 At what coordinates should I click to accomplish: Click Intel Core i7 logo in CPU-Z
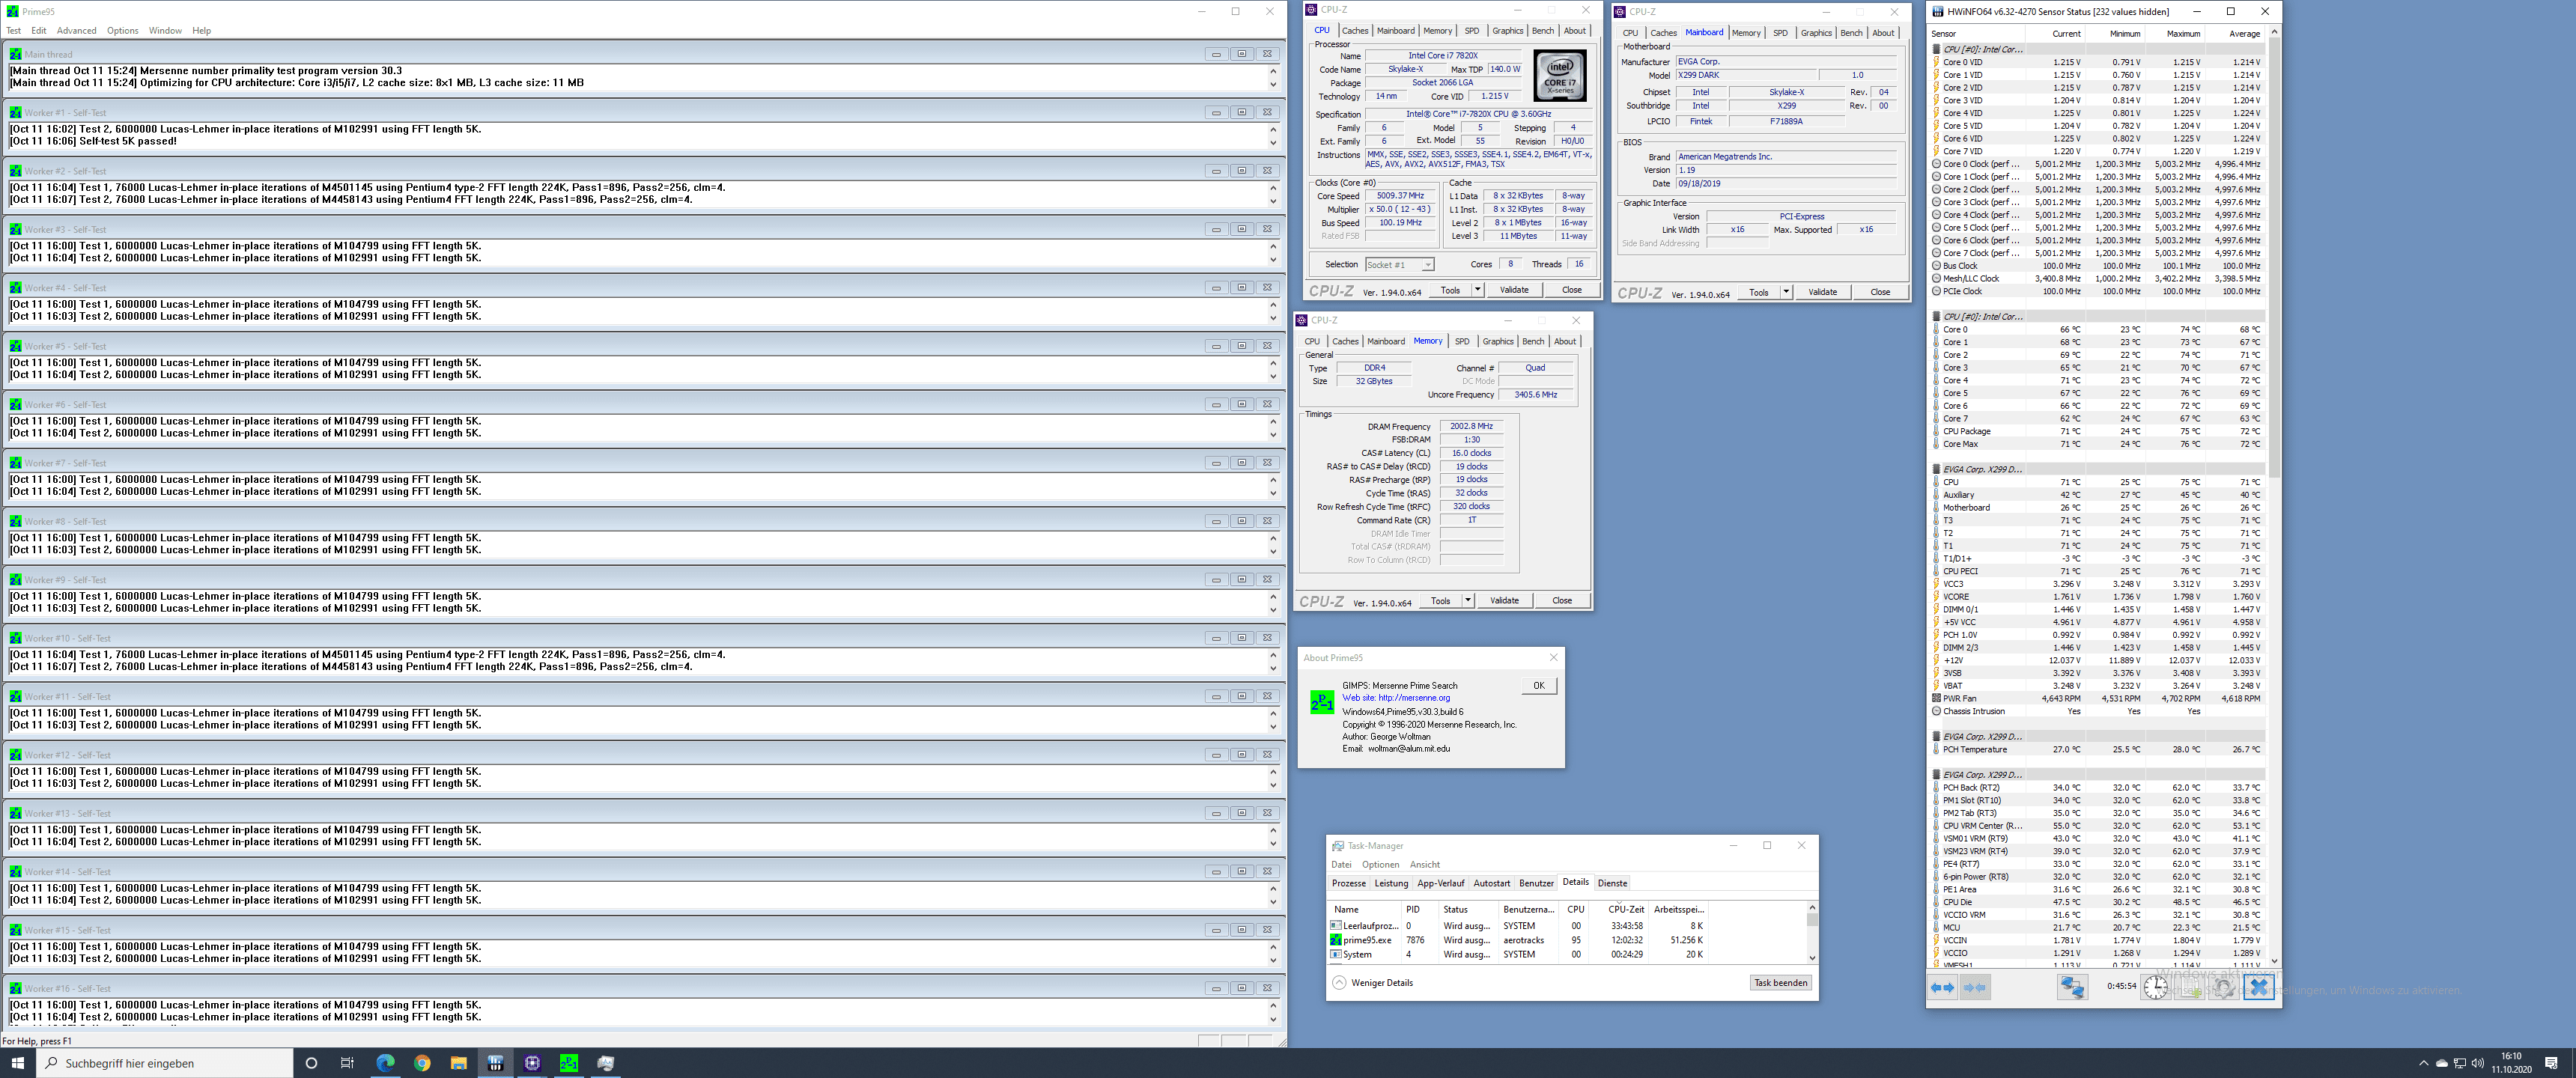pyautogui.click(x=1560, y=76)
